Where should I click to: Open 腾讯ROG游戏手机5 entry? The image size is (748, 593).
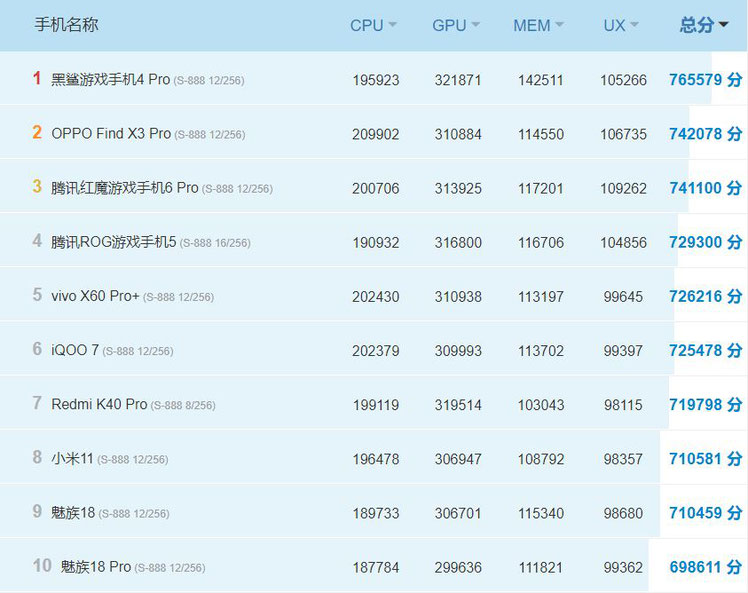pos(114,242)
